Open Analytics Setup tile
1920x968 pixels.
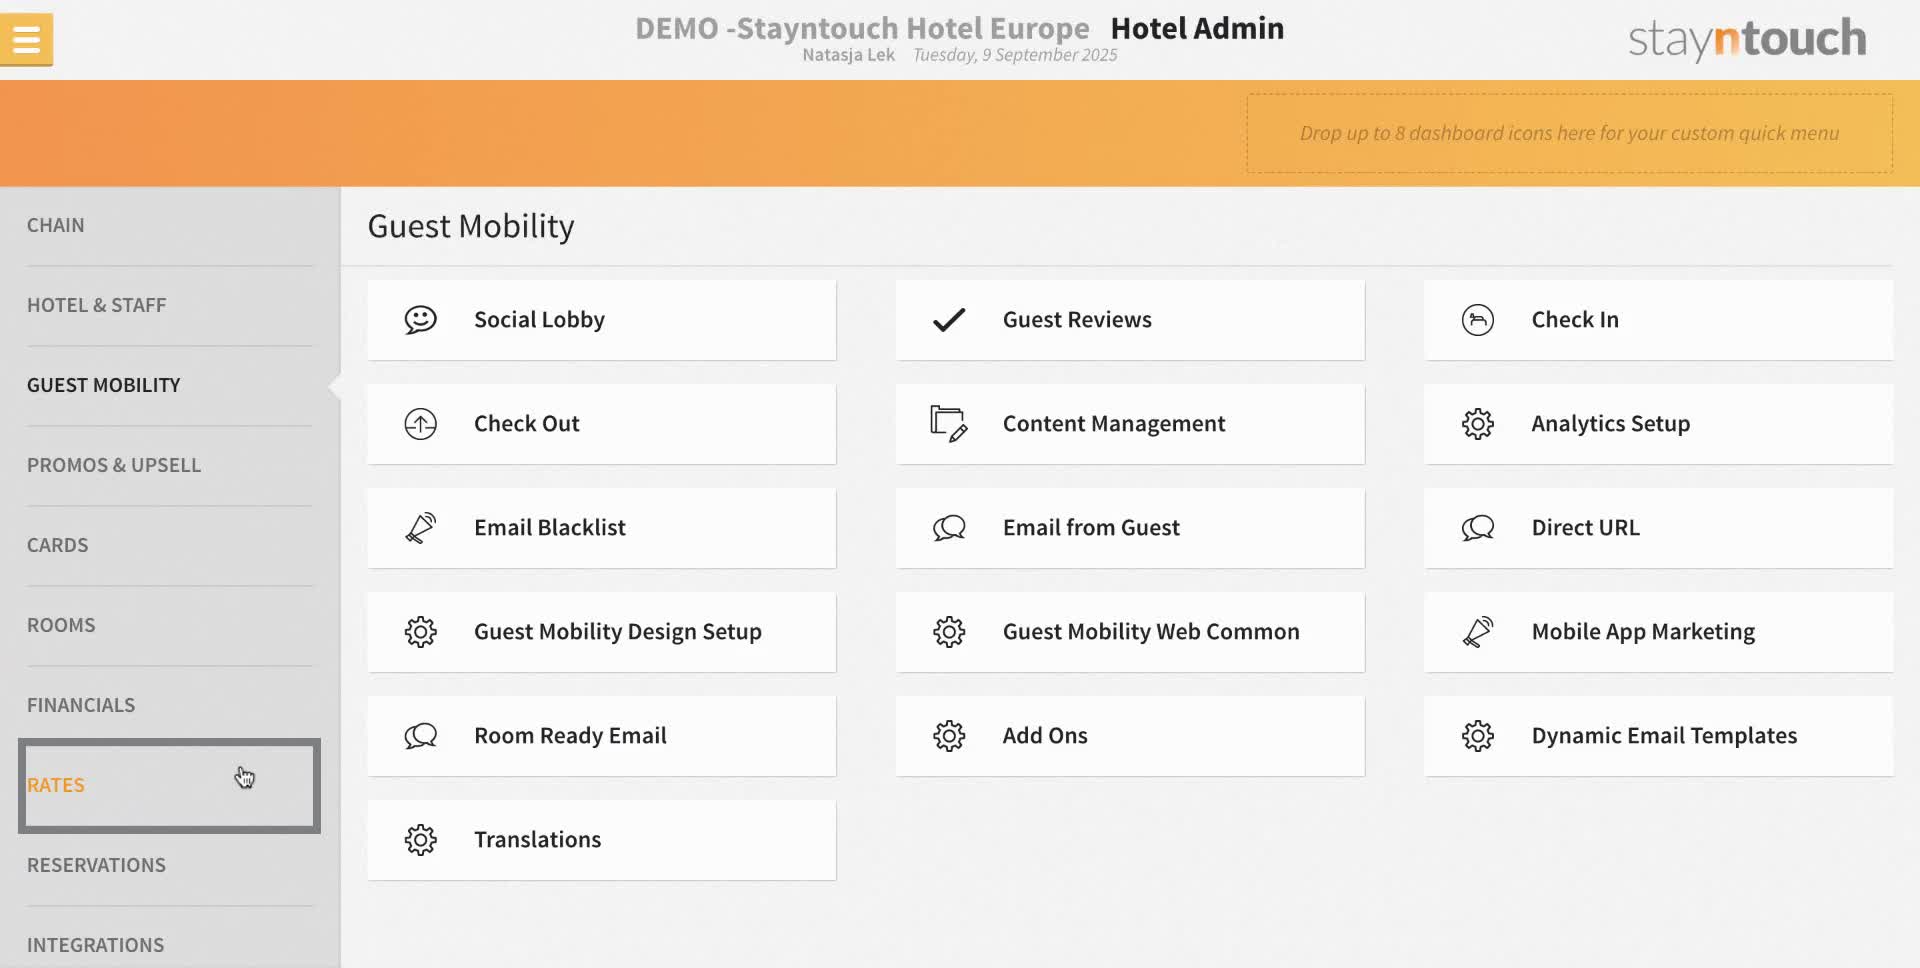[1658, 424]
